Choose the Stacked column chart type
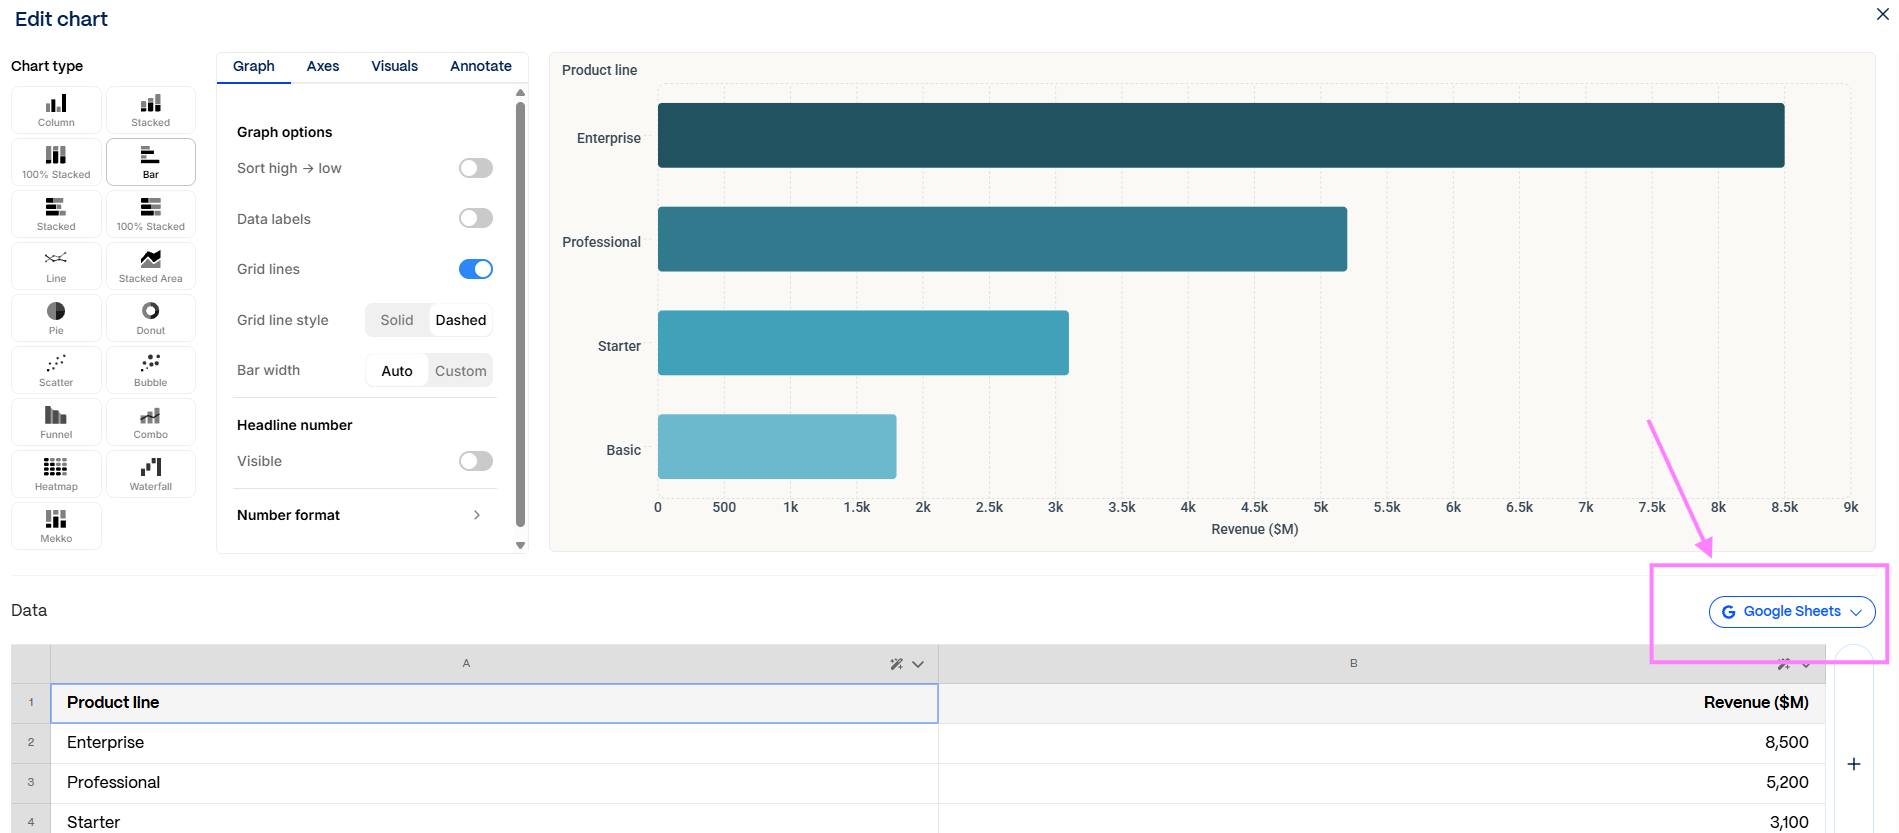The image size is (1899, 833). click(x=151, y=110)
